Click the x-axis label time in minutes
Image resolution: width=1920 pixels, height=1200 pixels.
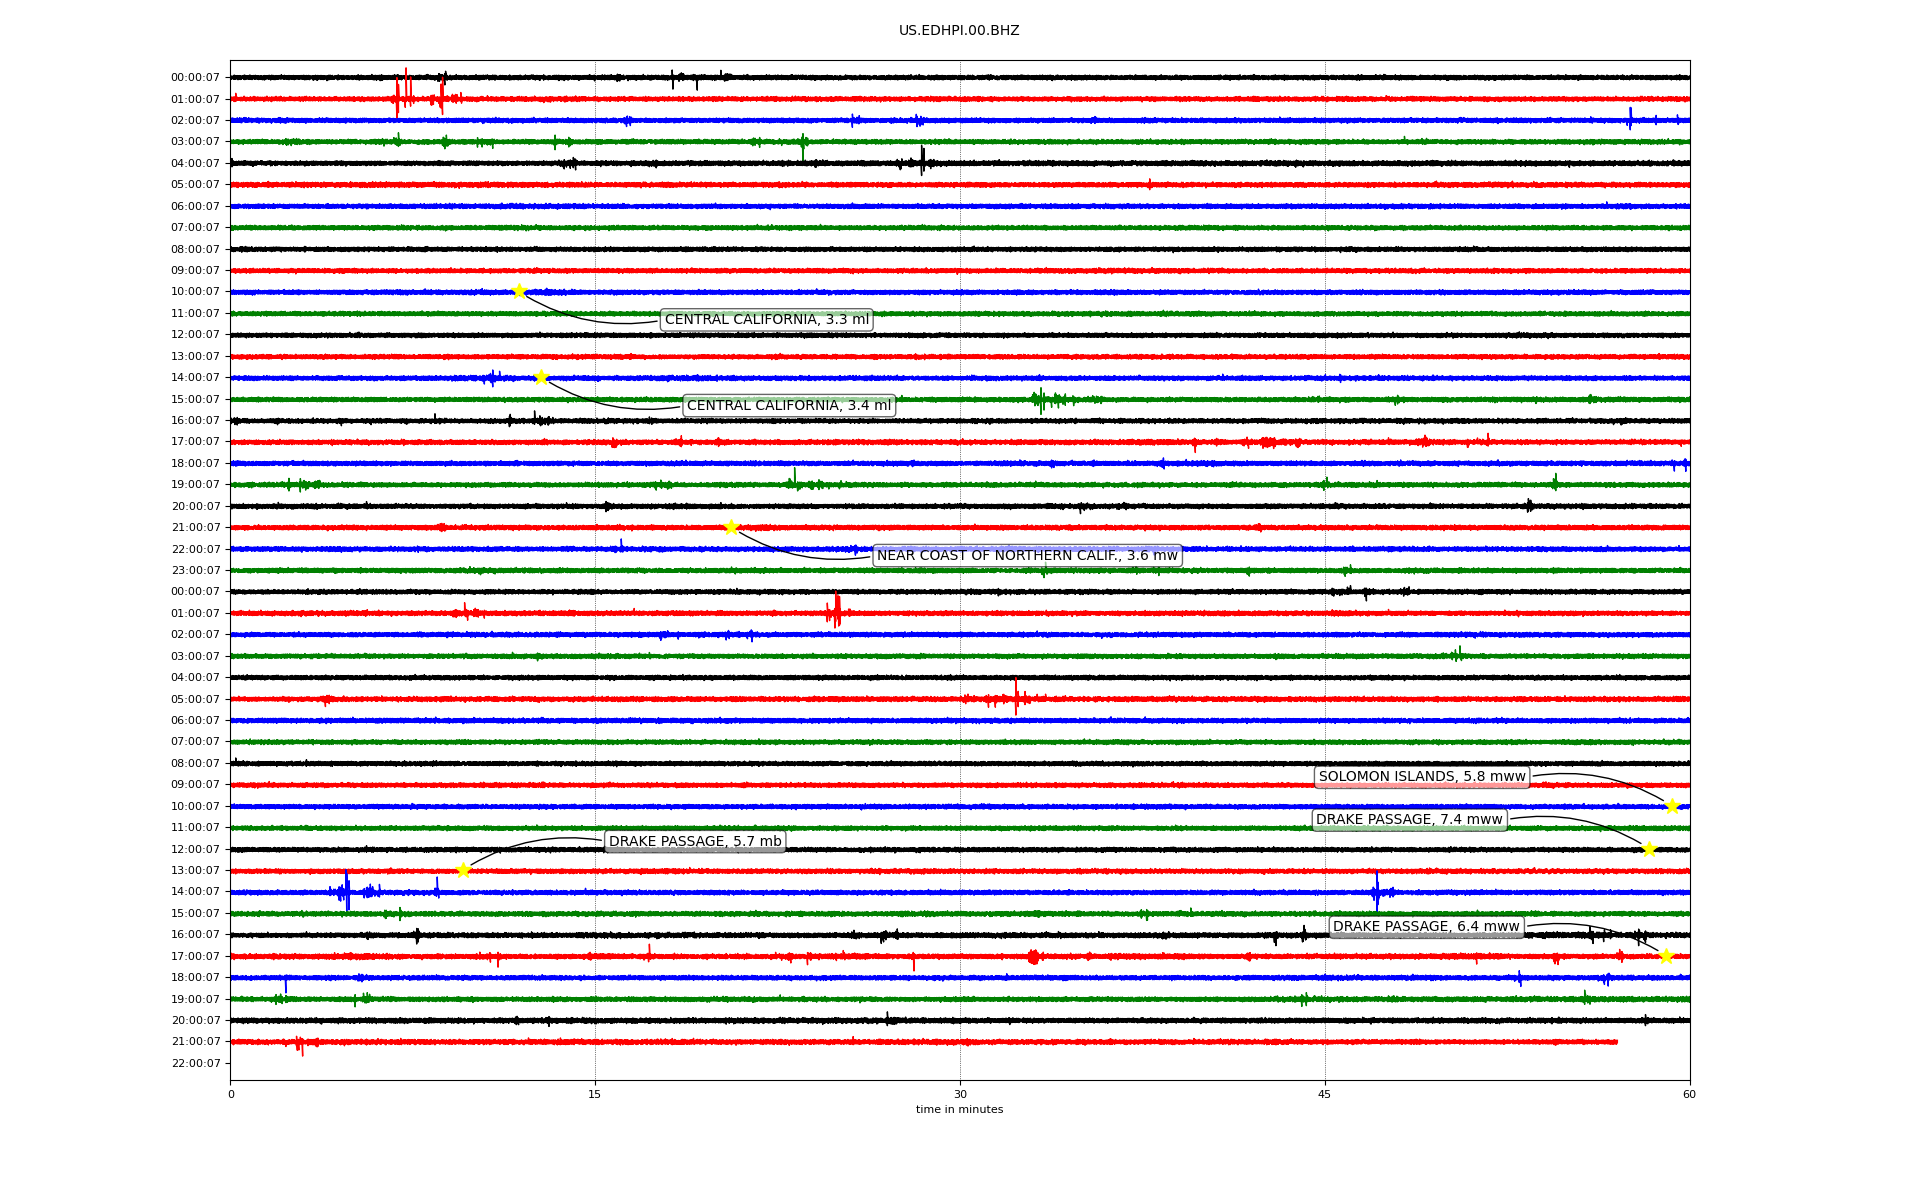point(959,1109)
